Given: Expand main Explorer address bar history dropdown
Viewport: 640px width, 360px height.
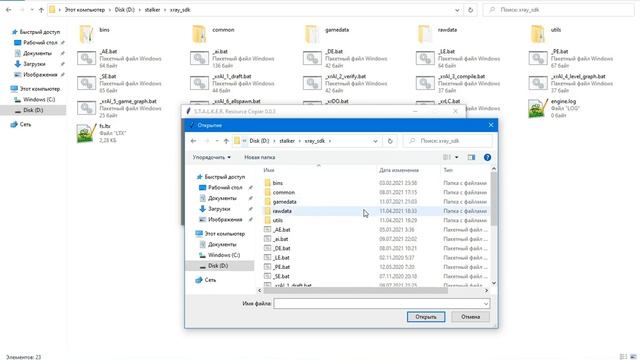Looking at the screenshot, I should (x=457, y=10).
